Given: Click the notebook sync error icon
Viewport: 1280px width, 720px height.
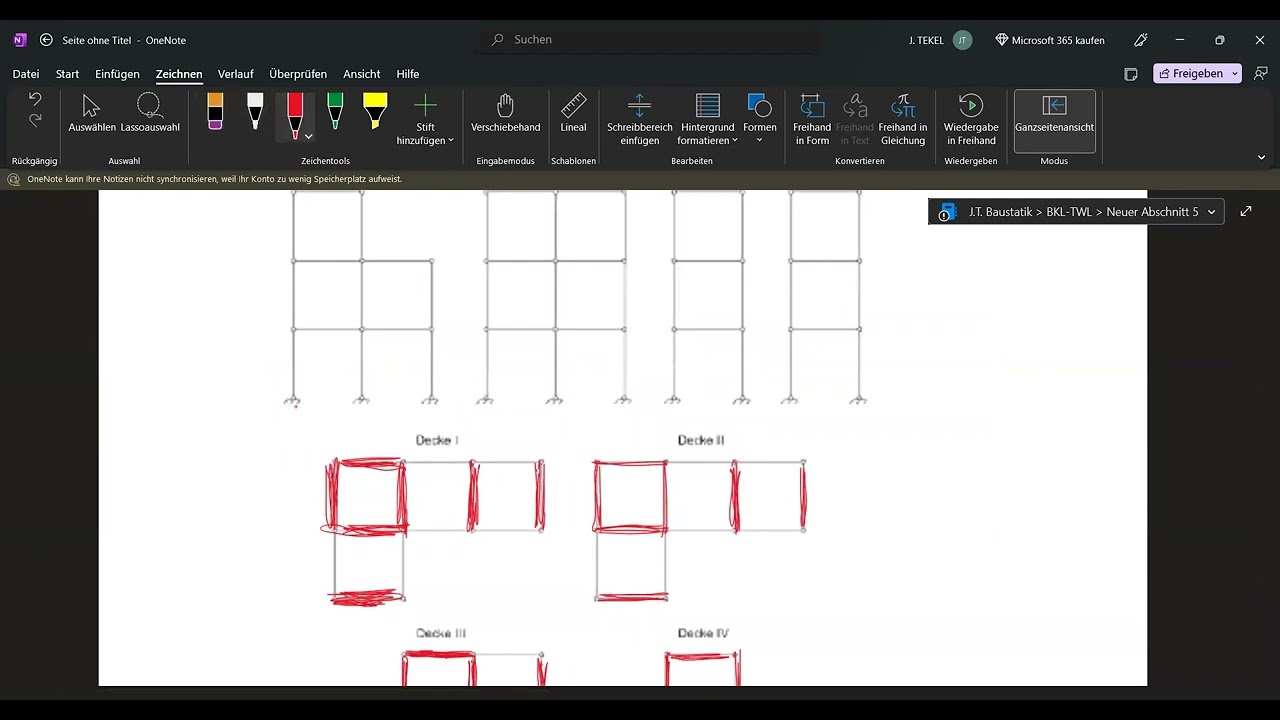Looking at the screenshot, I should pos(946,212).
